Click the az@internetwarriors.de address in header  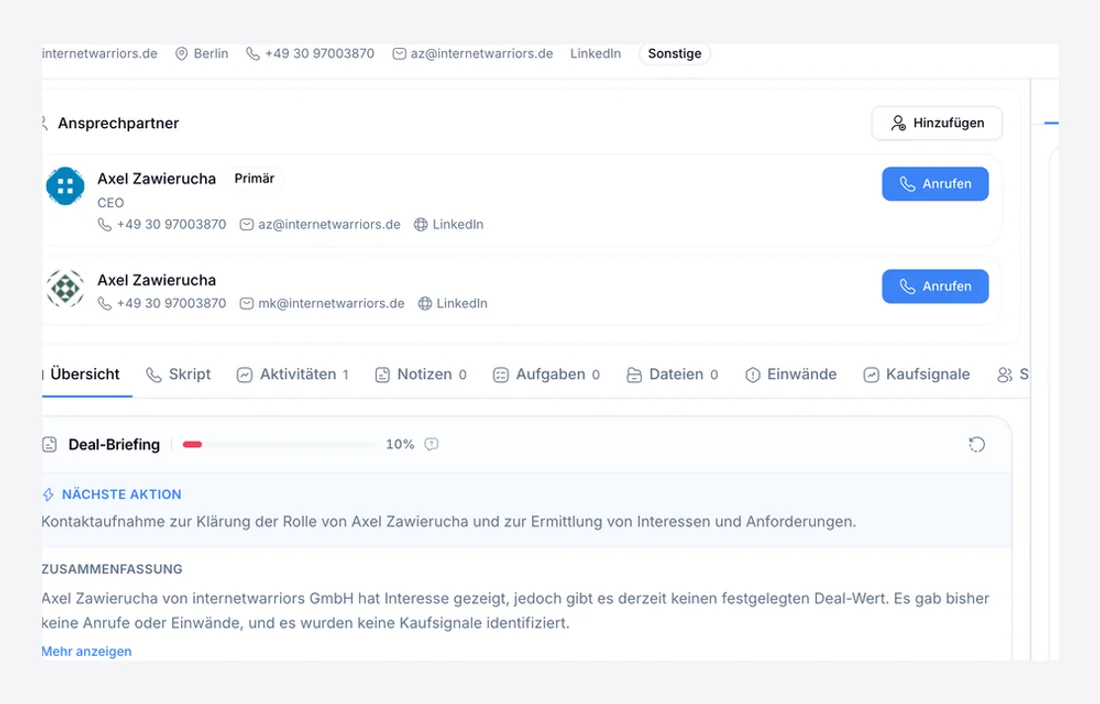[x=481, y=54]
